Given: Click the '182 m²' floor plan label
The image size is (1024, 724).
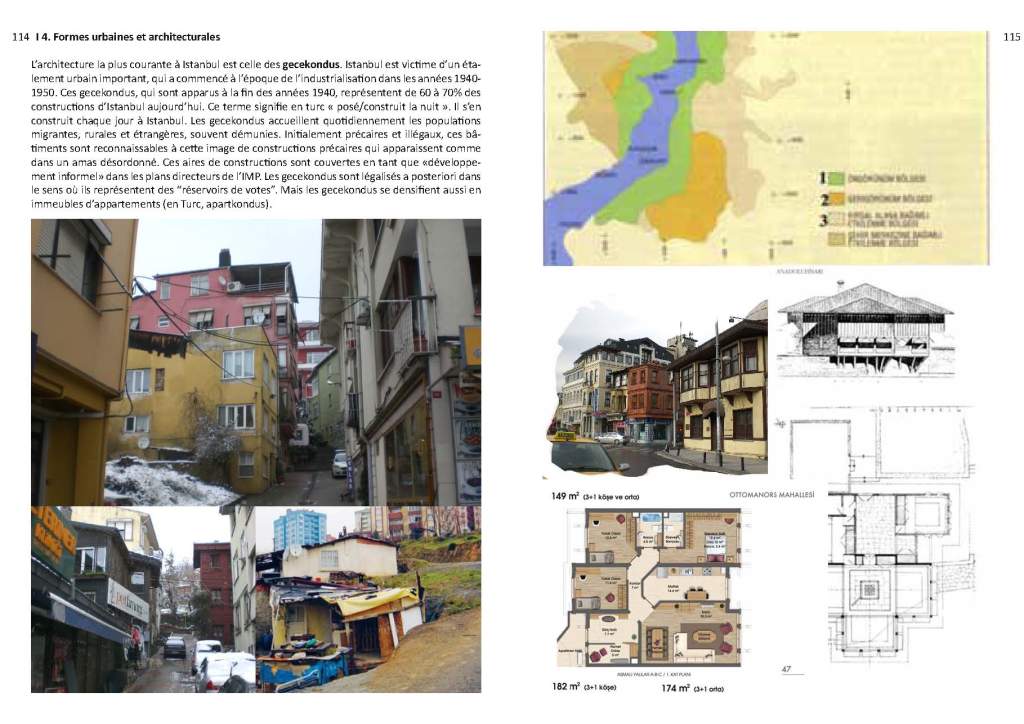Looking at the screenshot, I should tap(566, 687).
